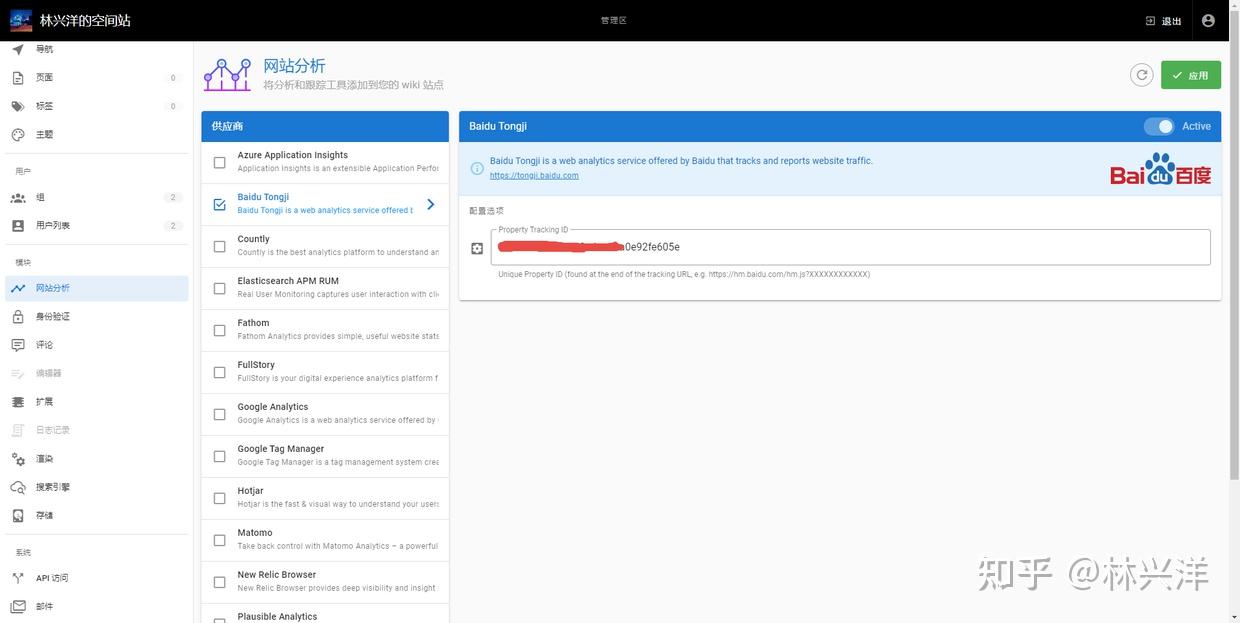
Task: Open the tongji.baidu.com link
Action: coord(534,176)
